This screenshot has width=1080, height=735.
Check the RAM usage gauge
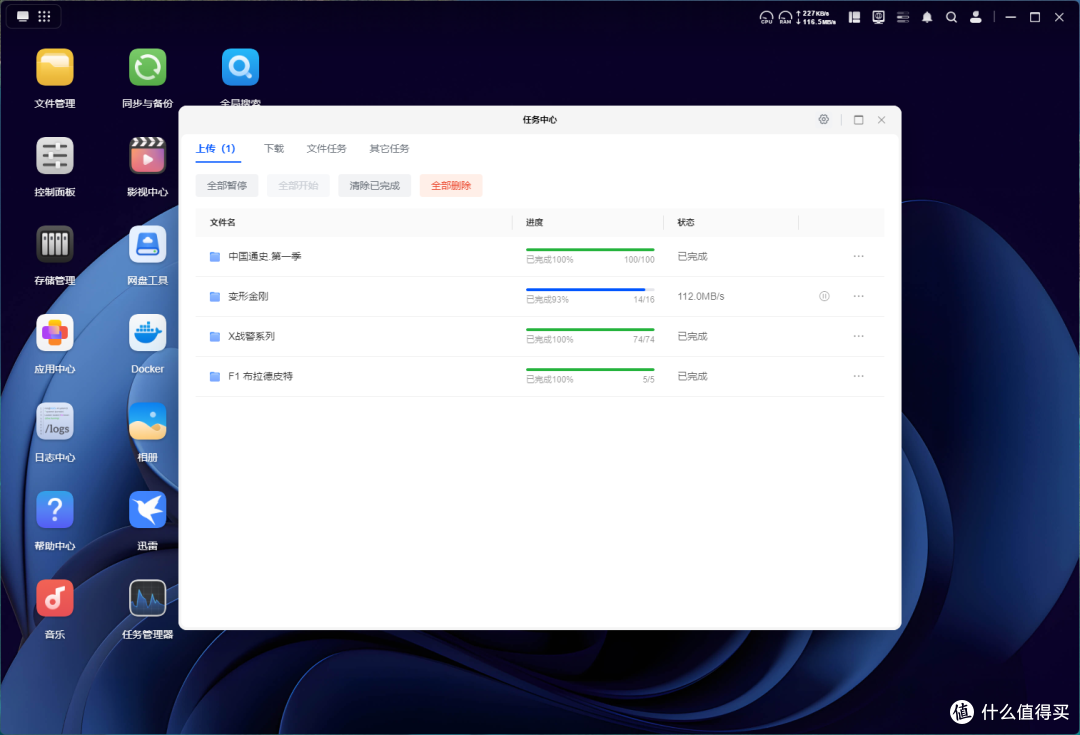click(785, 17)
